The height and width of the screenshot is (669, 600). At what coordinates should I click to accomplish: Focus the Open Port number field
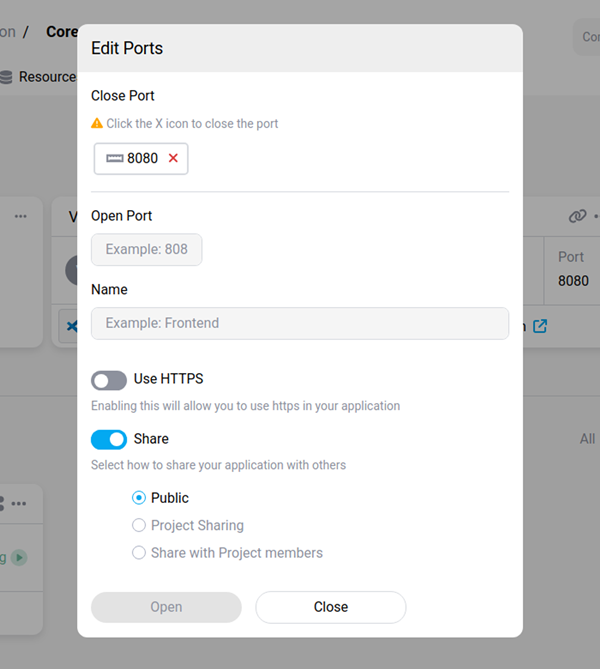coord(147,249)
